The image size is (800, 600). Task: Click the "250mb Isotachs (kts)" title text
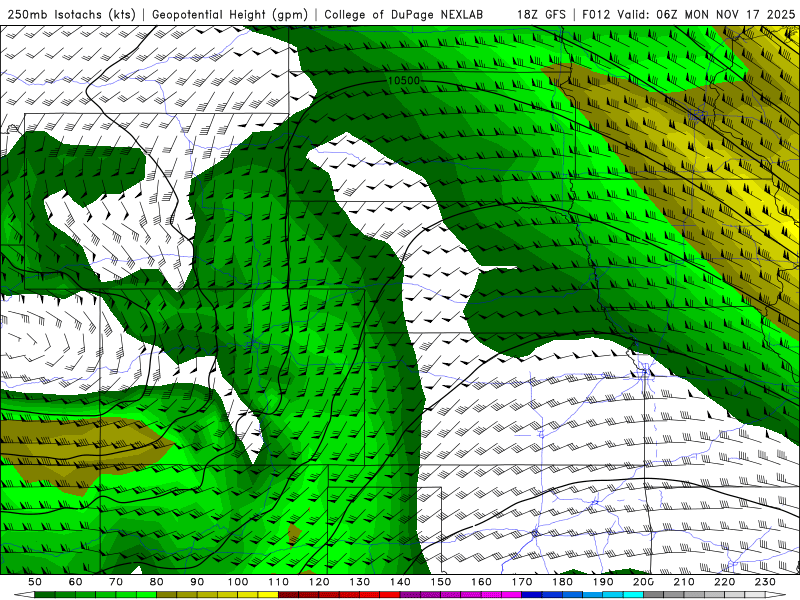coord(71,15)
